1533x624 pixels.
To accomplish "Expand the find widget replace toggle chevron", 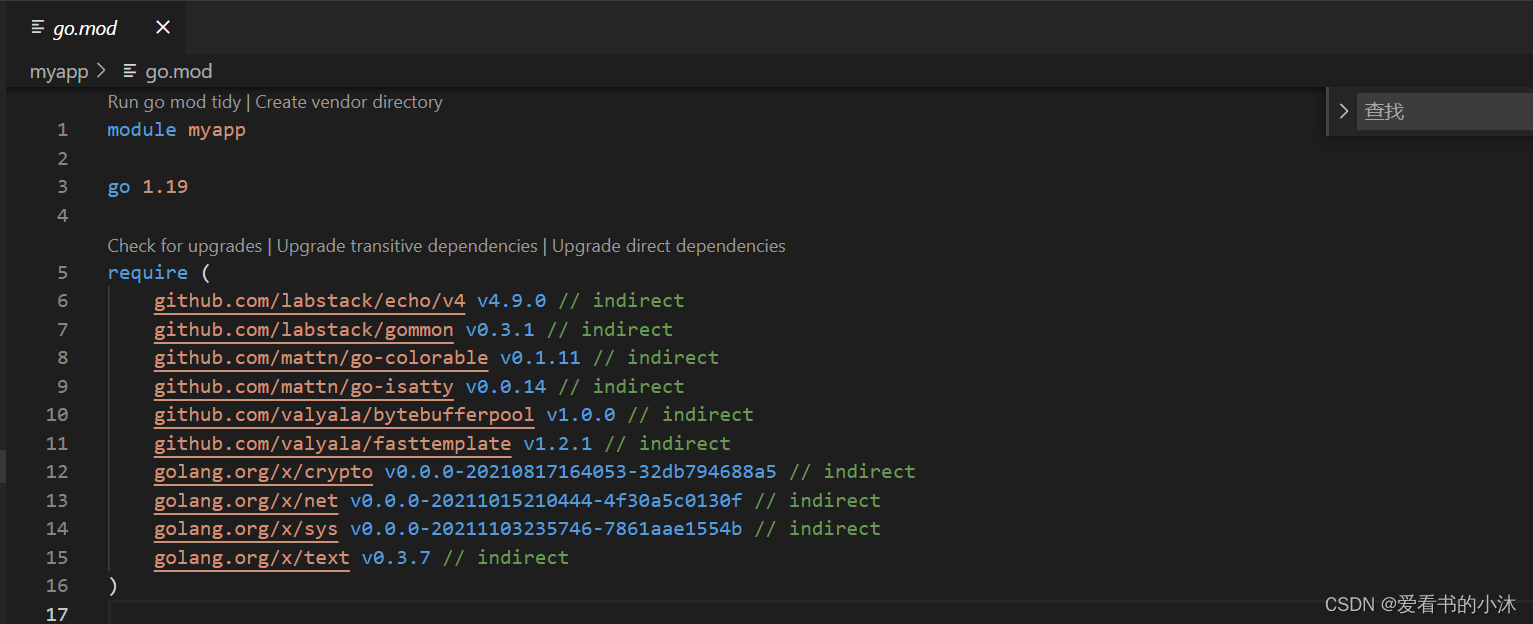I will (x=1343, y=111).
